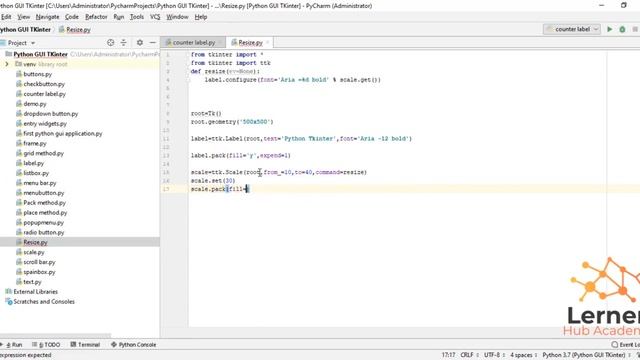
Task: Open the Run menu
Action: (118, 17)
